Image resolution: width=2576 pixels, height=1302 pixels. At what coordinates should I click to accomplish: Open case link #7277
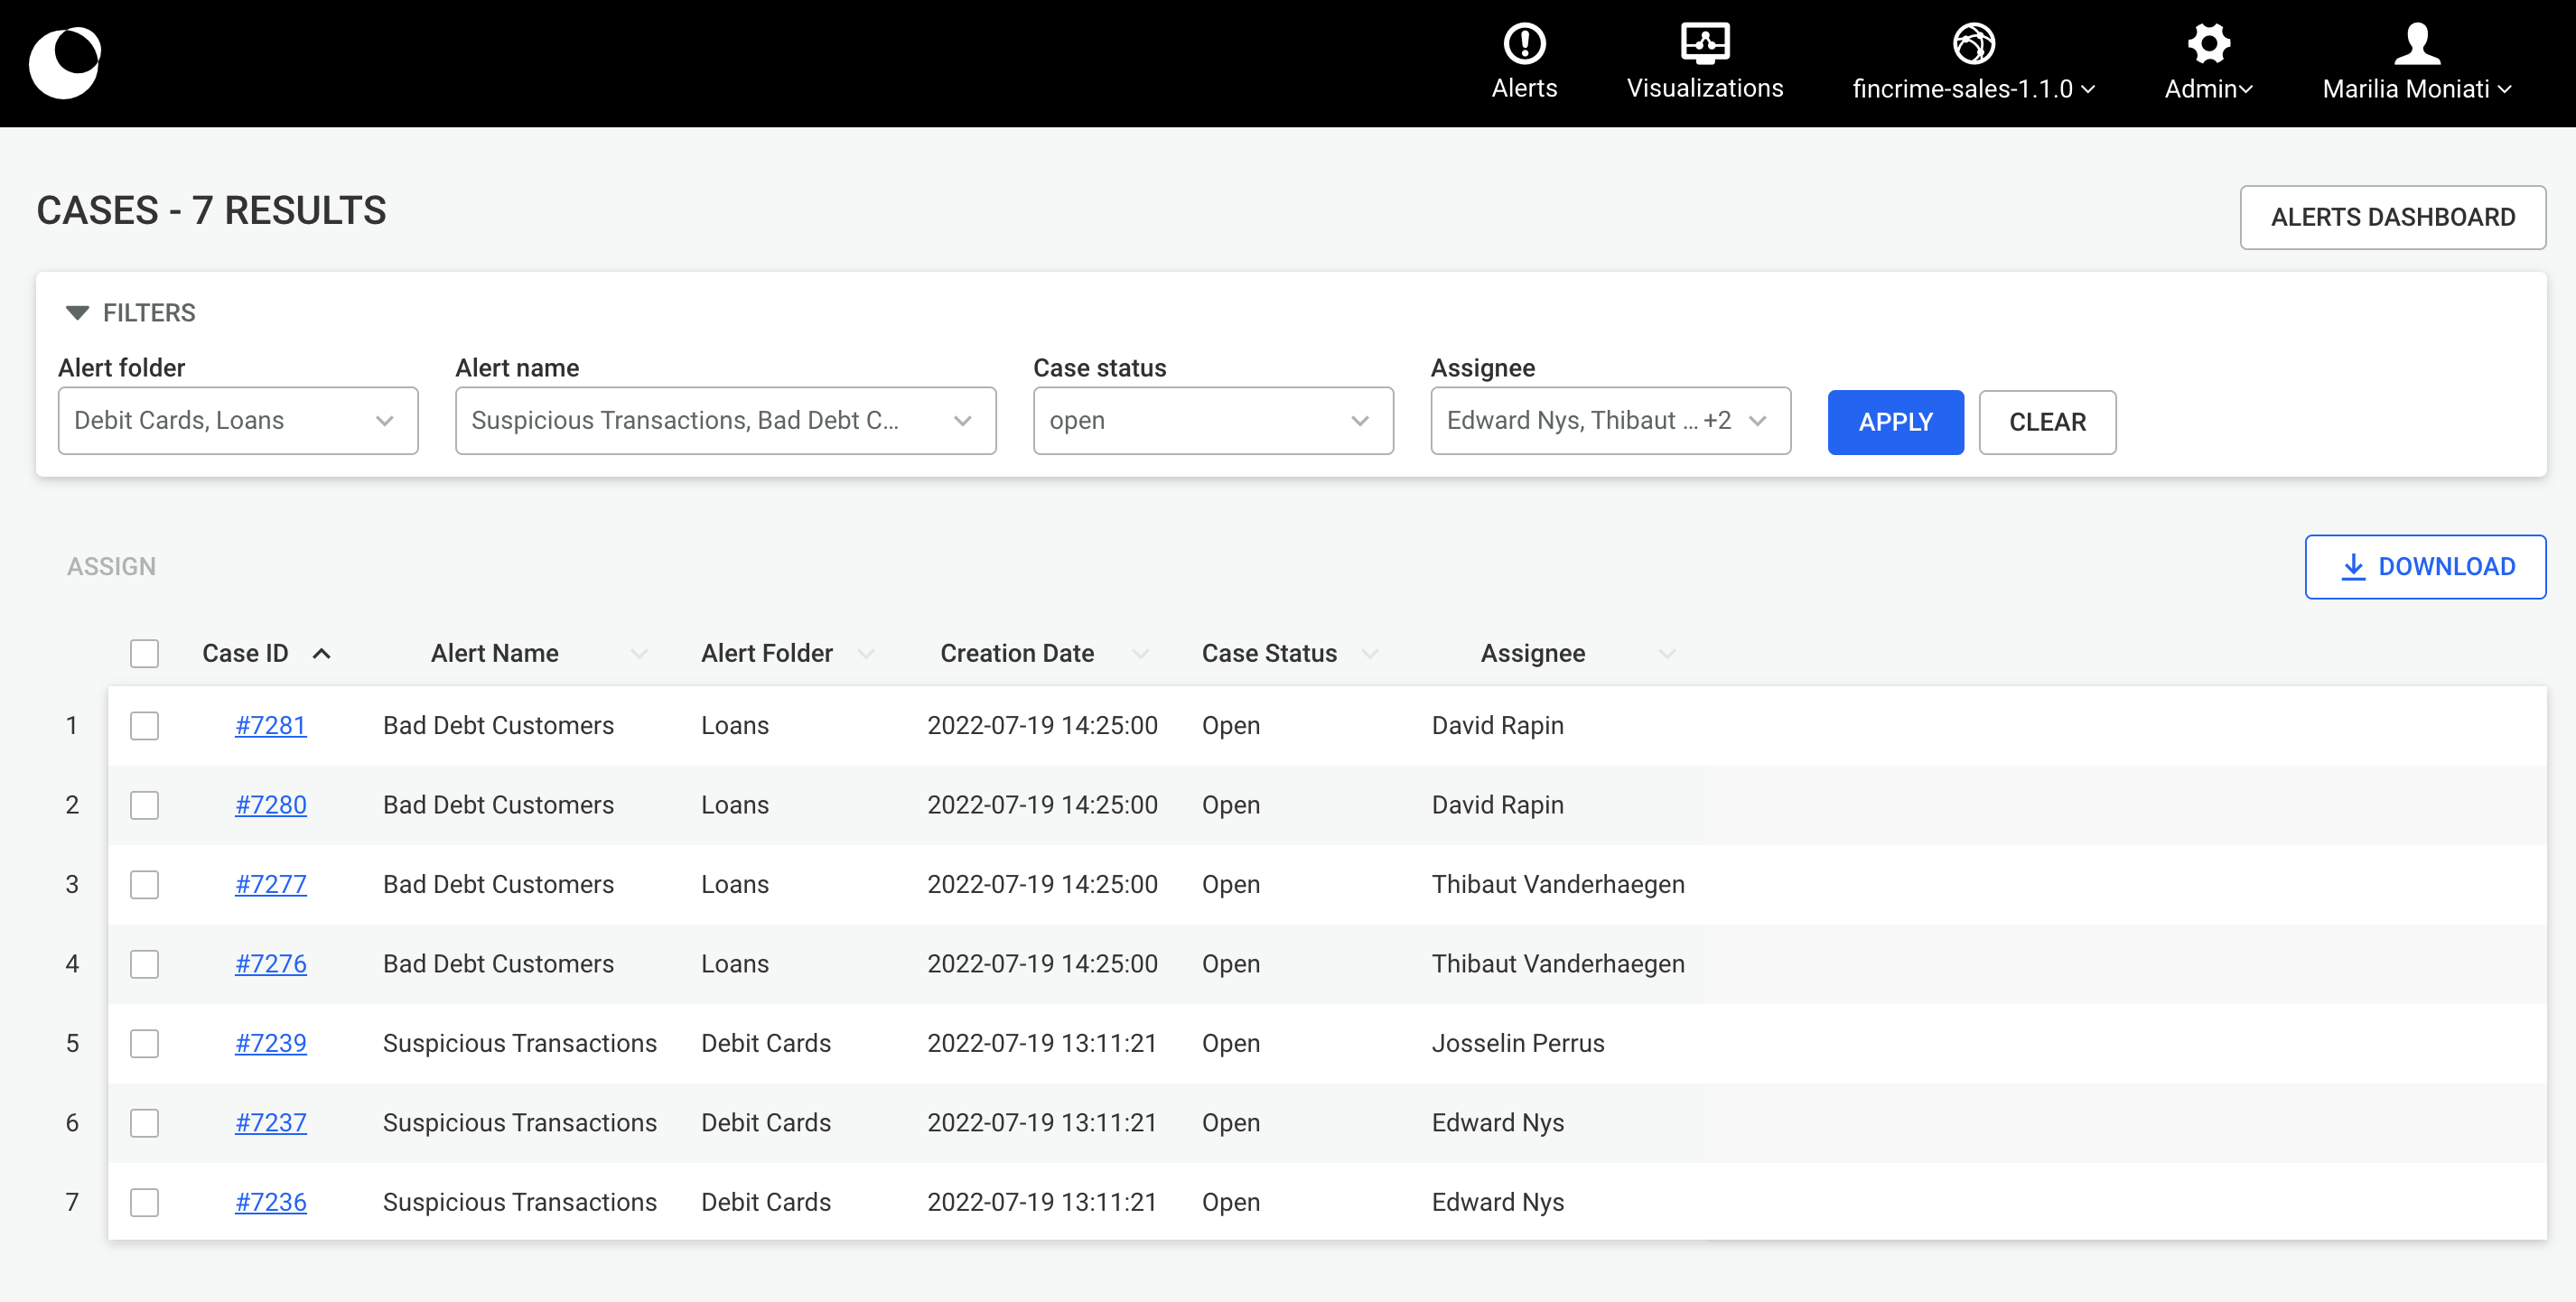point(271,885)
